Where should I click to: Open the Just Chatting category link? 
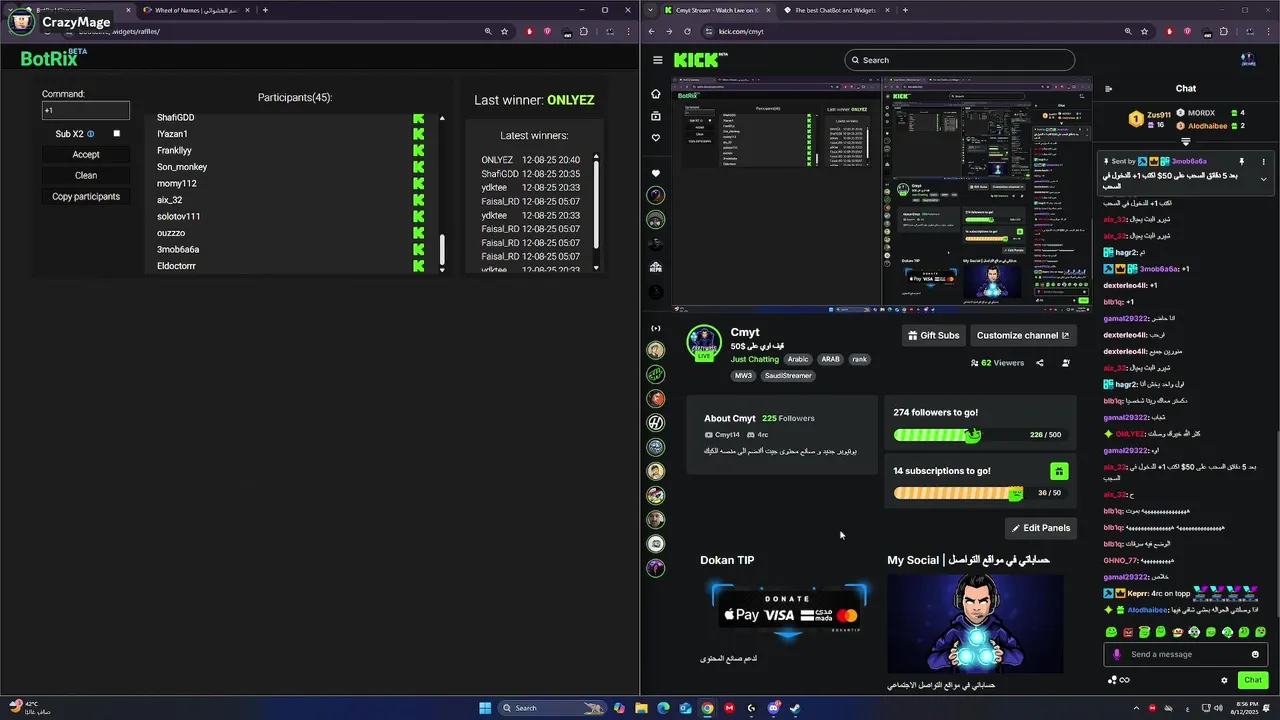(x=754, y=359)
